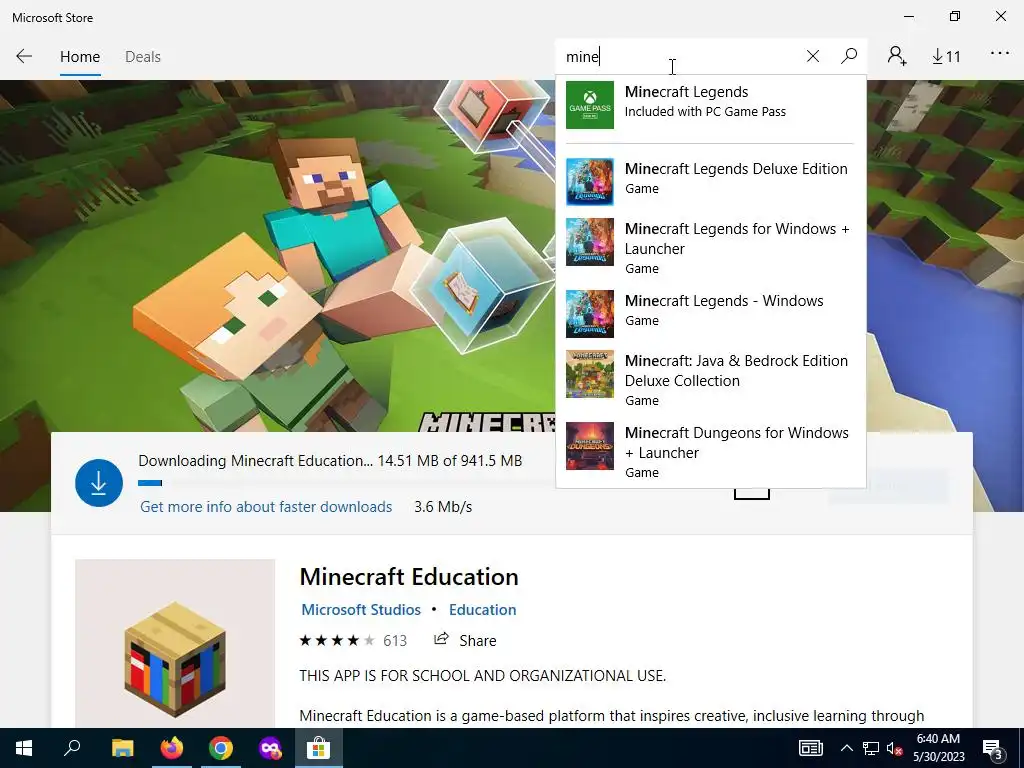Click the blue download status icon
Screen dimensions: 1024x768
point(99,483)
